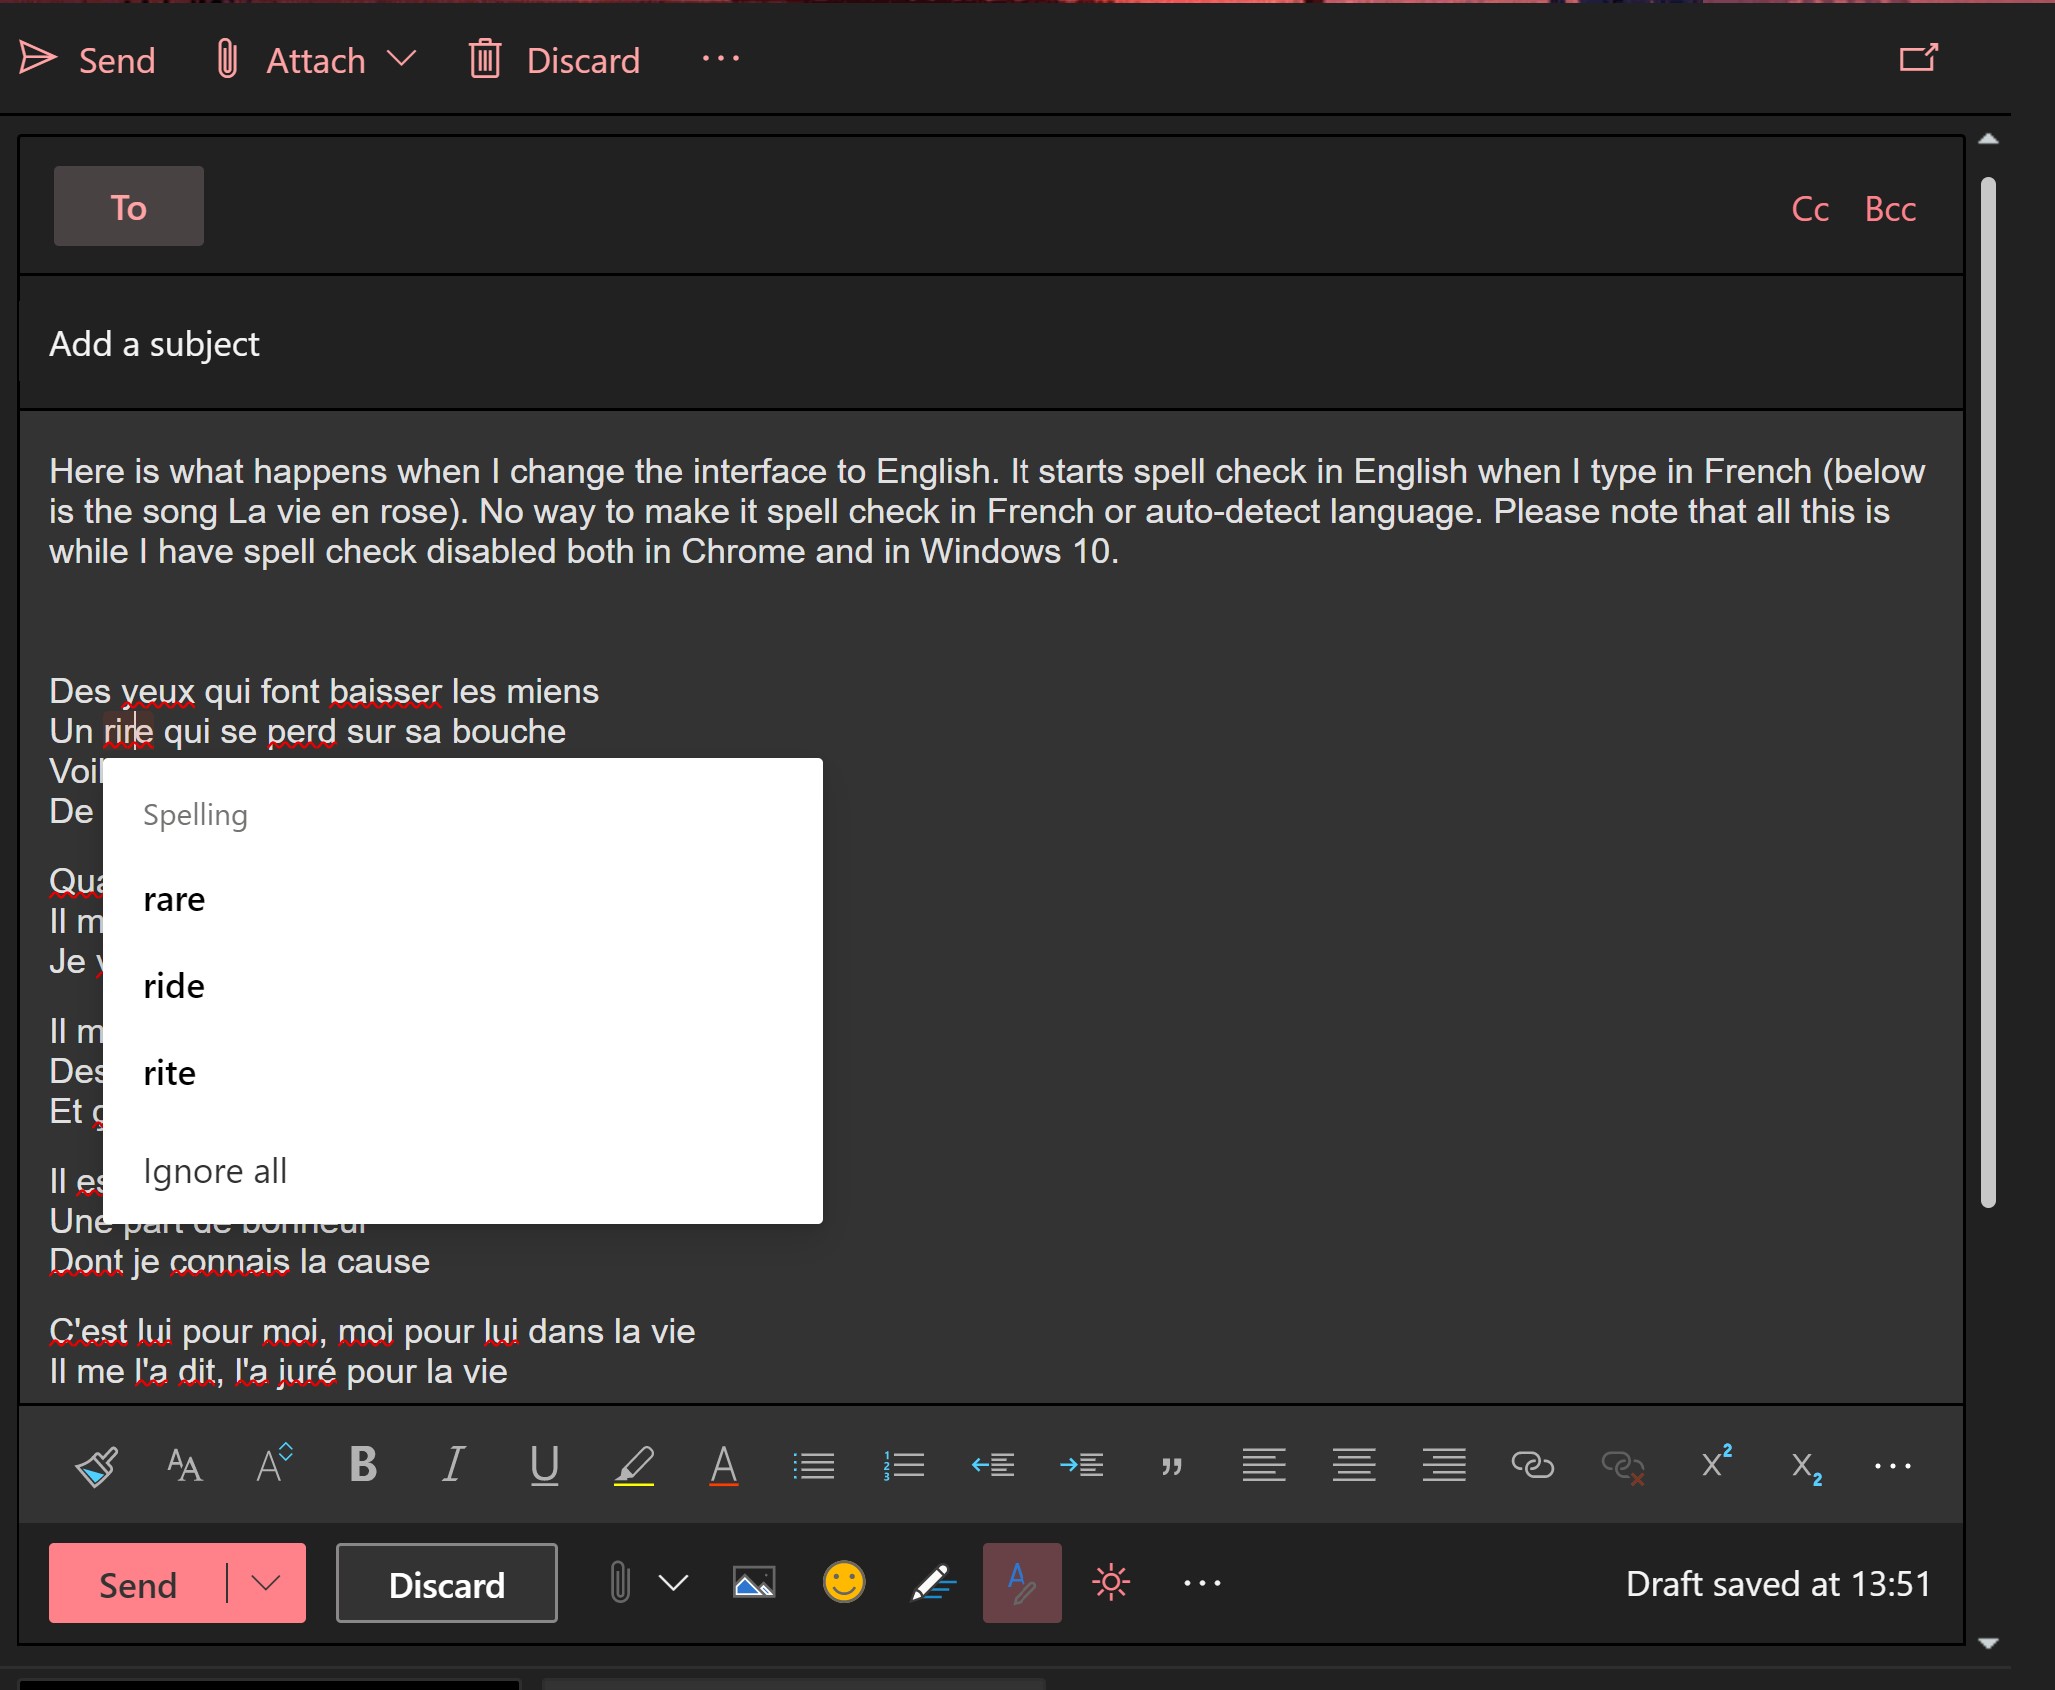Expand Send options dropdown arrow
This screenshot has height=1690, width=2055.
tap(266, 1584)
